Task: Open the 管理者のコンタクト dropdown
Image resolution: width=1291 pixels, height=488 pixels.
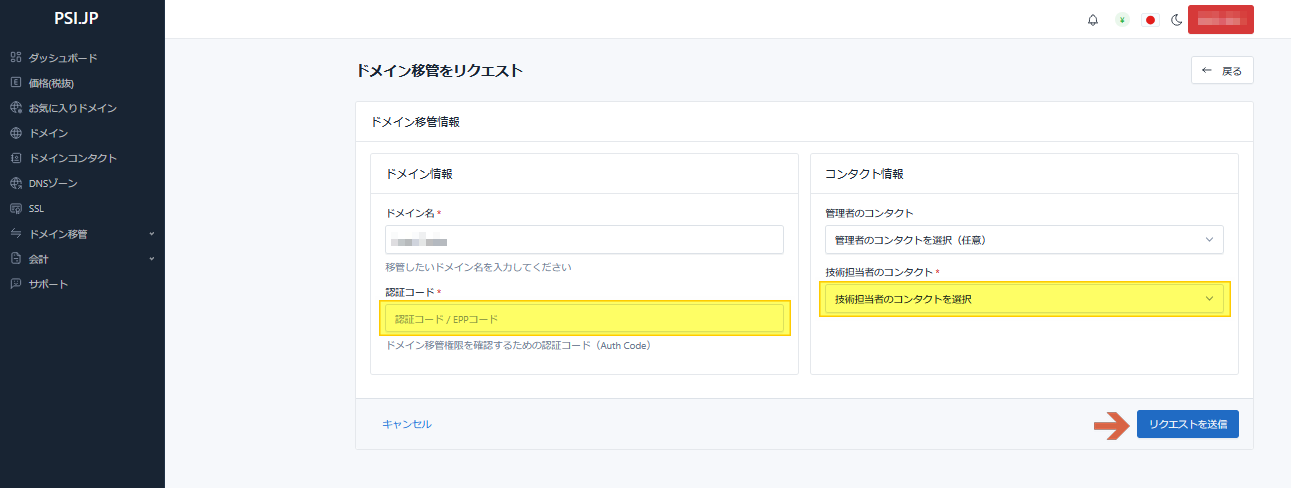Action: [x=1023, y=240]
